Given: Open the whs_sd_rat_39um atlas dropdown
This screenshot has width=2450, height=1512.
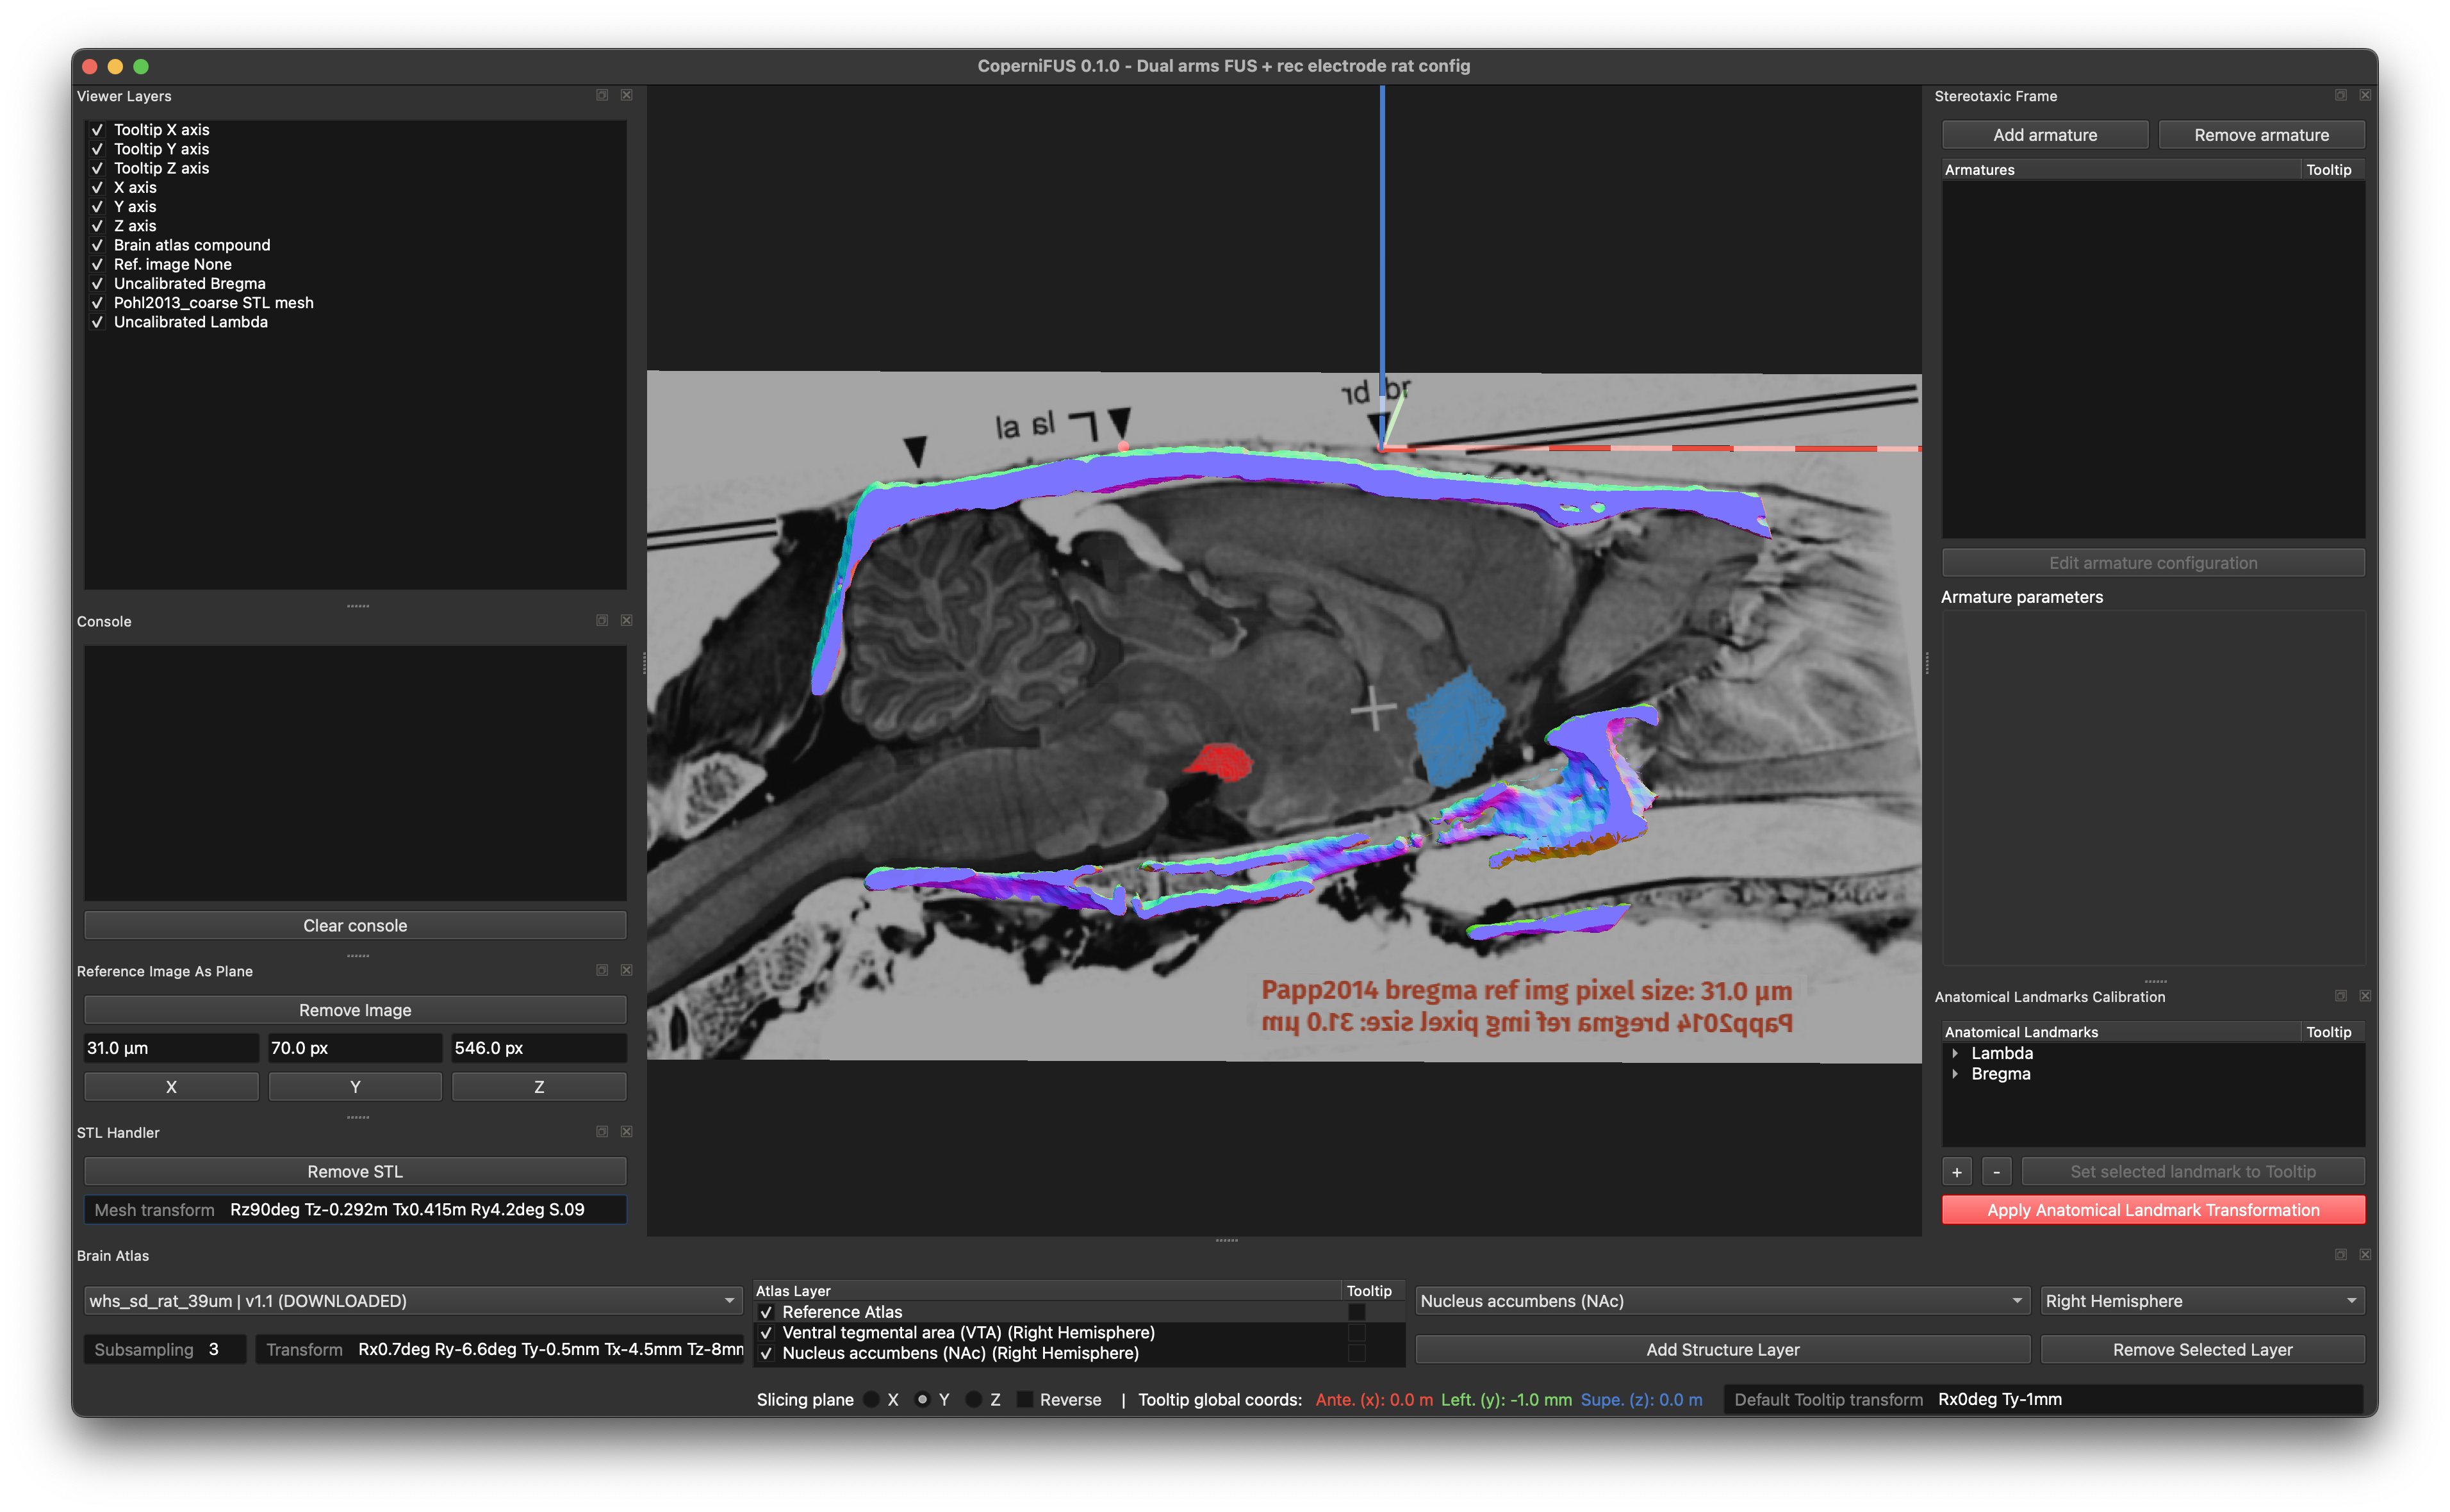Looking at the screenshot, I should click(x=412, y=1300).
